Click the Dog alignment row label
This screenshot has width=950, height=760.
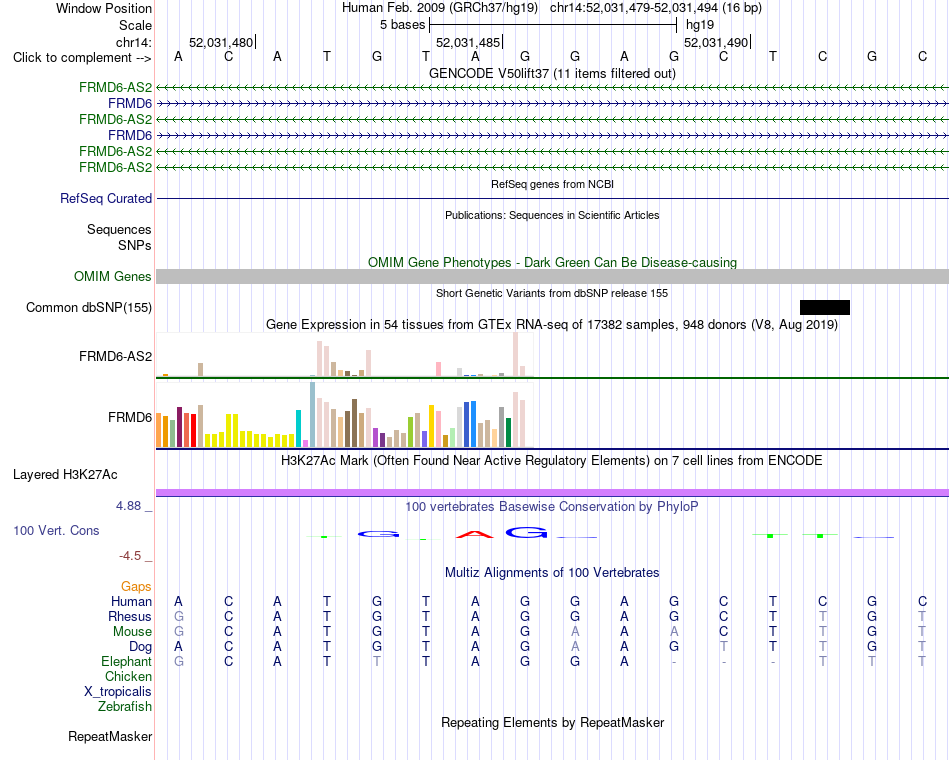point(140,647)
